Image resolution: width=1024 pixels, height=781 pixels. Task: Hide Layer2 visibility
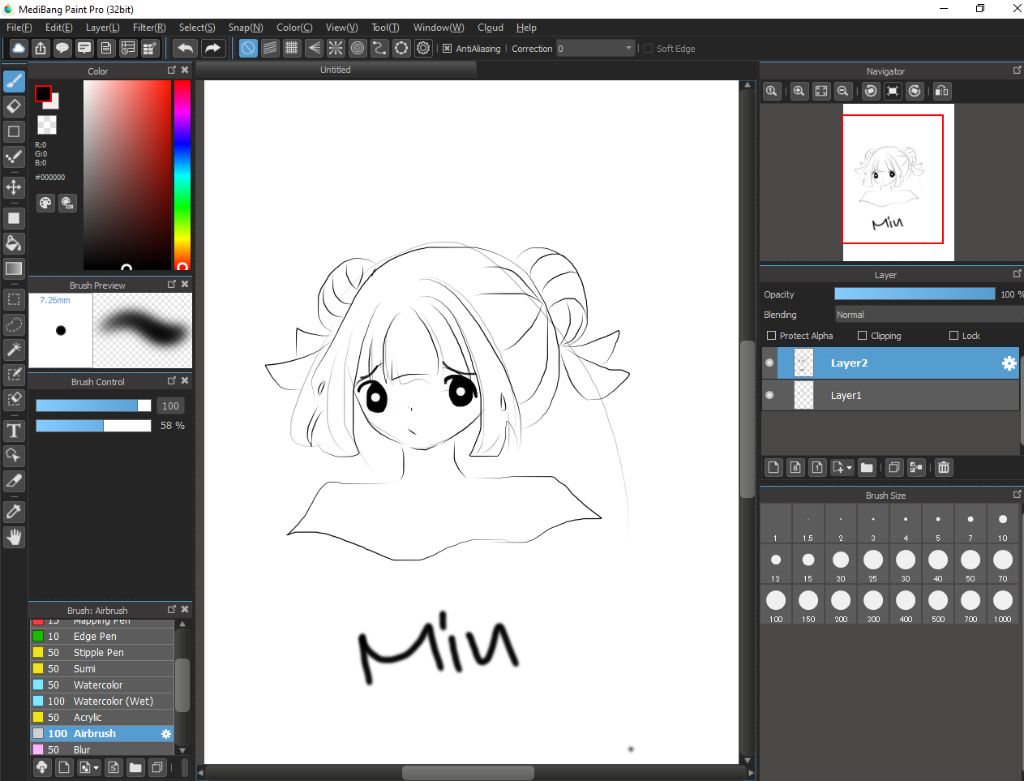(769, 363)
